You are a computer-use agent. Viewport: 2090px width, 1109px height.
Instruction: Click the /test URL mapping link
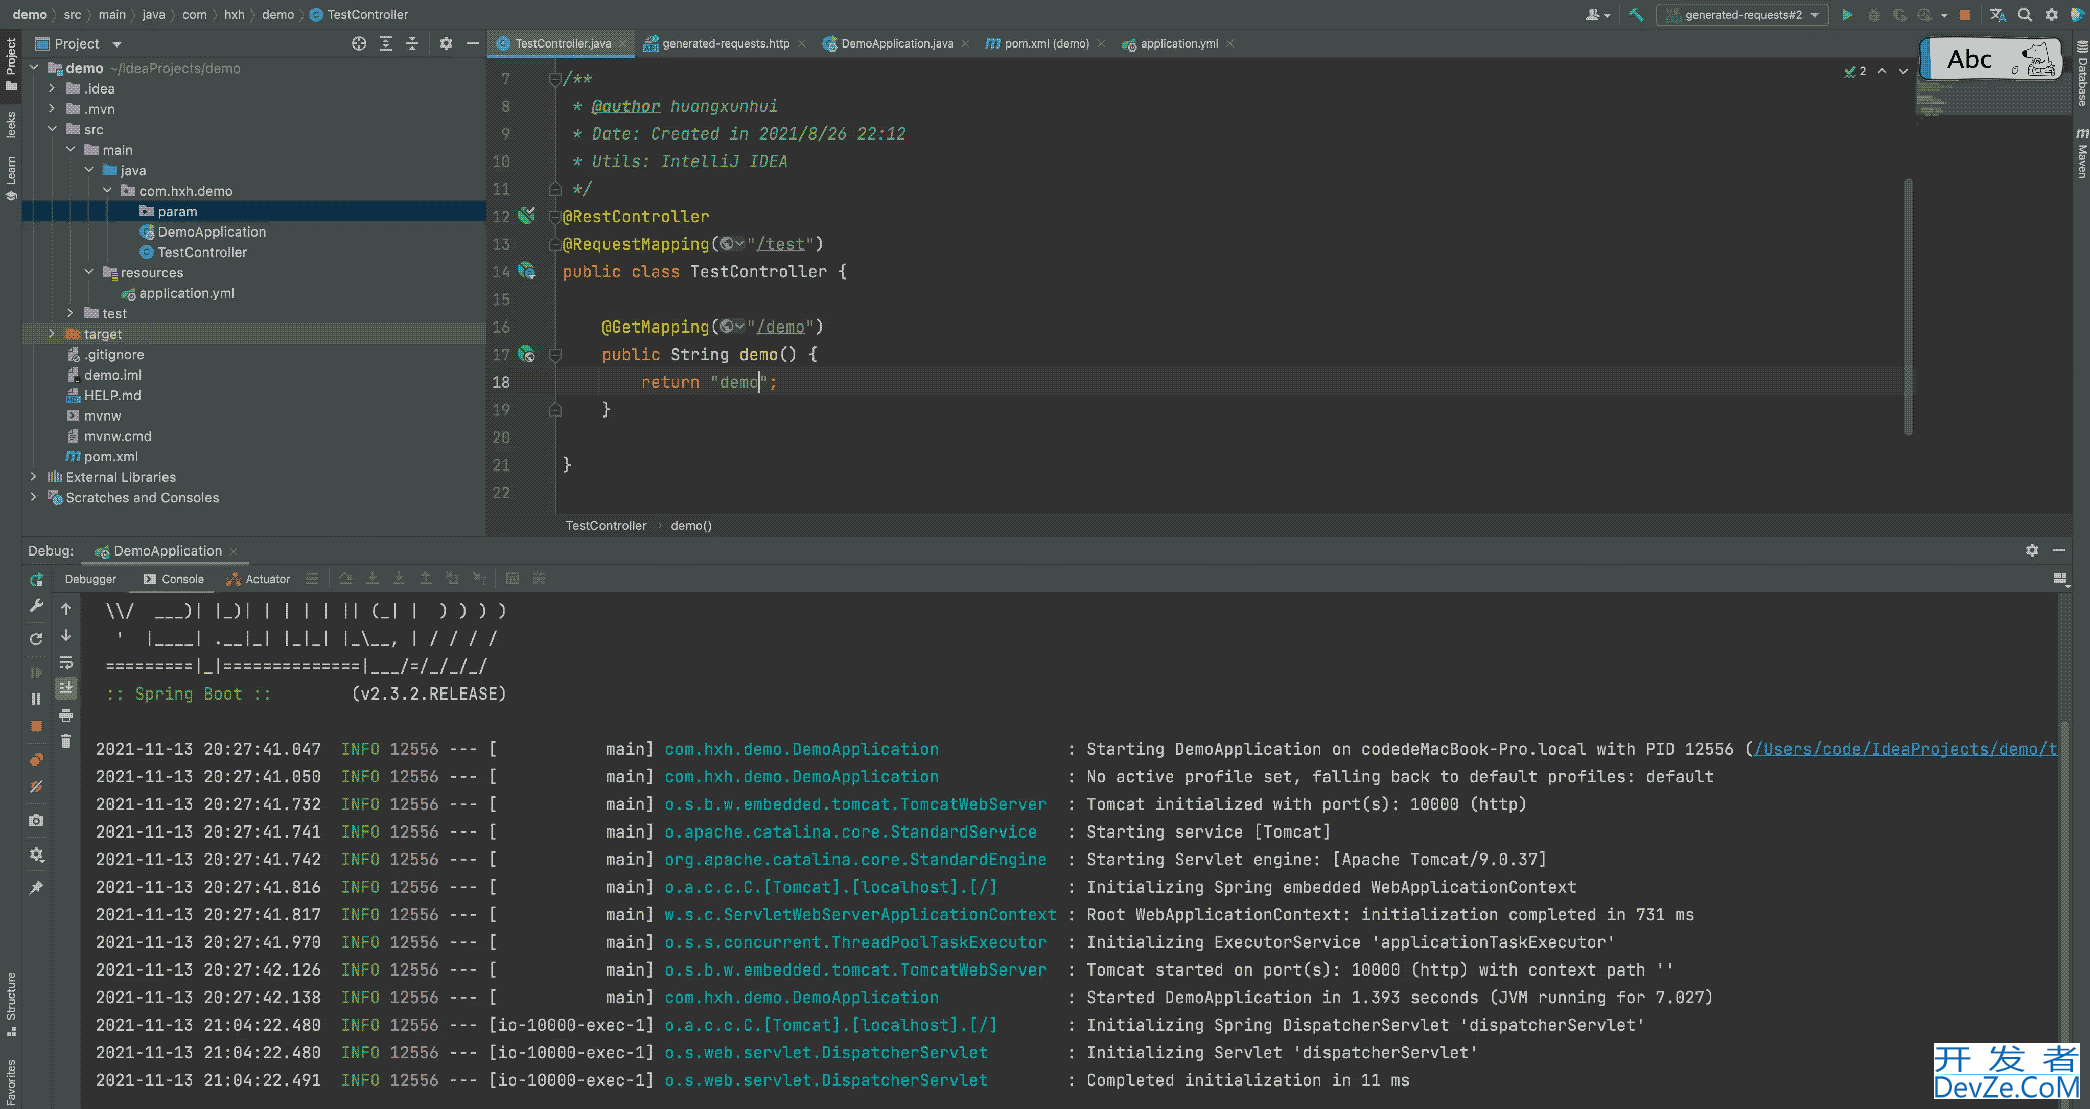pos(780,244)
